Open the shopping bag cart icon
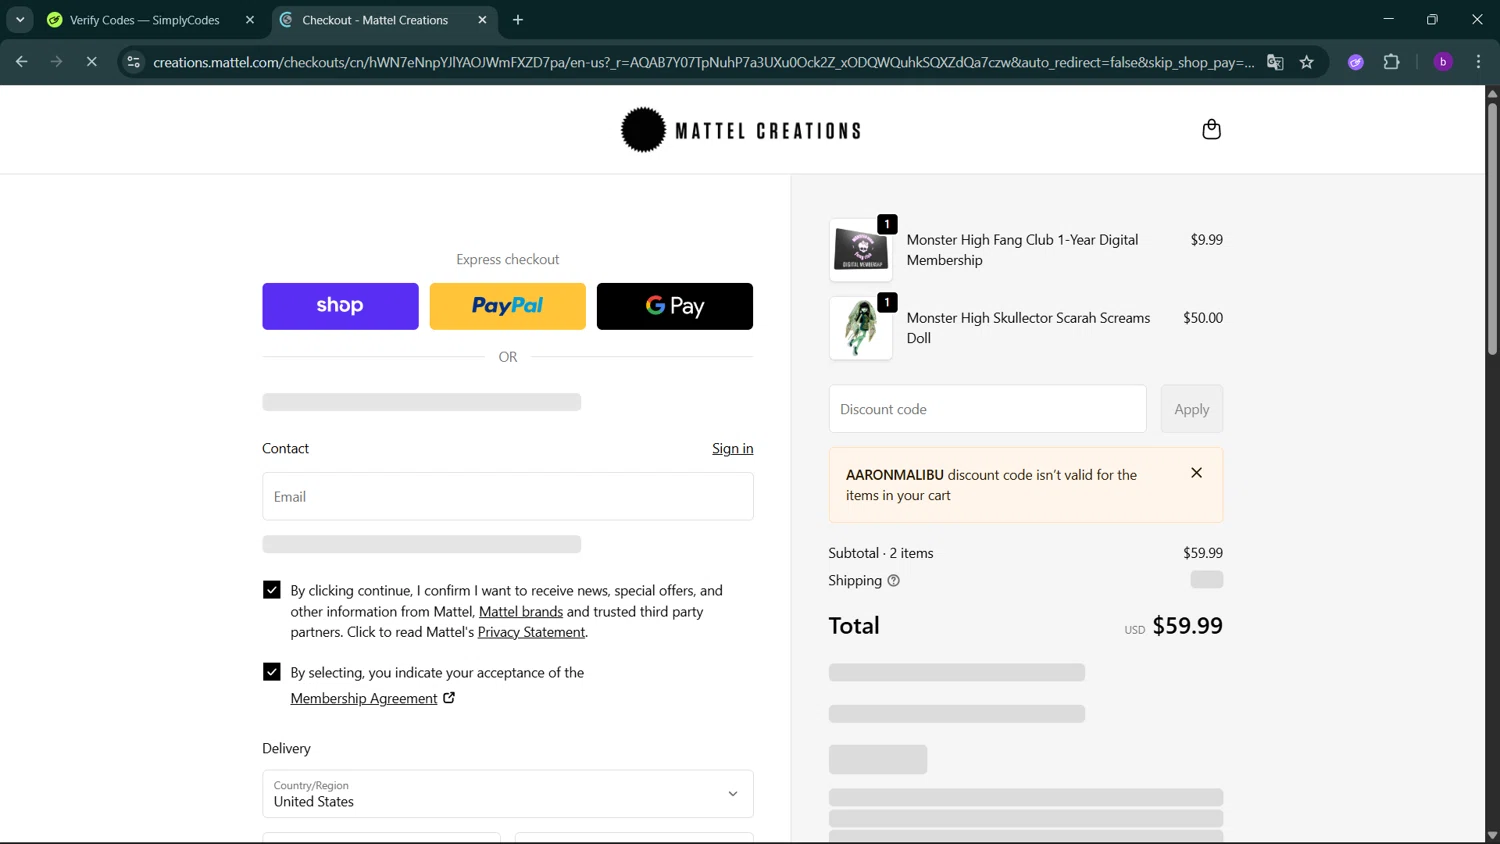This screenshot has width=1500, height=844. (1211, 130)
